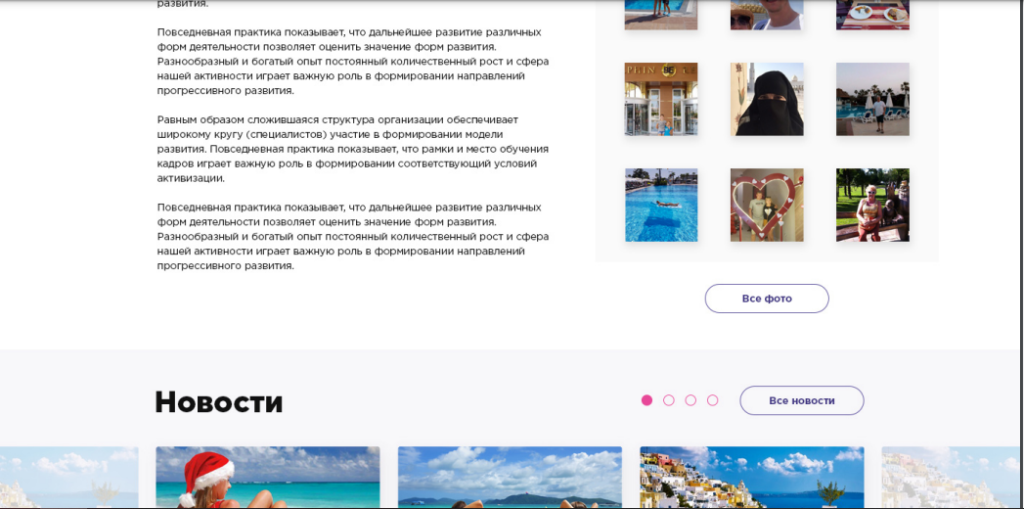Open the cropped food plates photo thumbnail
Image resolution: width=1024 pixels, height=509 pixels.
tap(872, 15)
